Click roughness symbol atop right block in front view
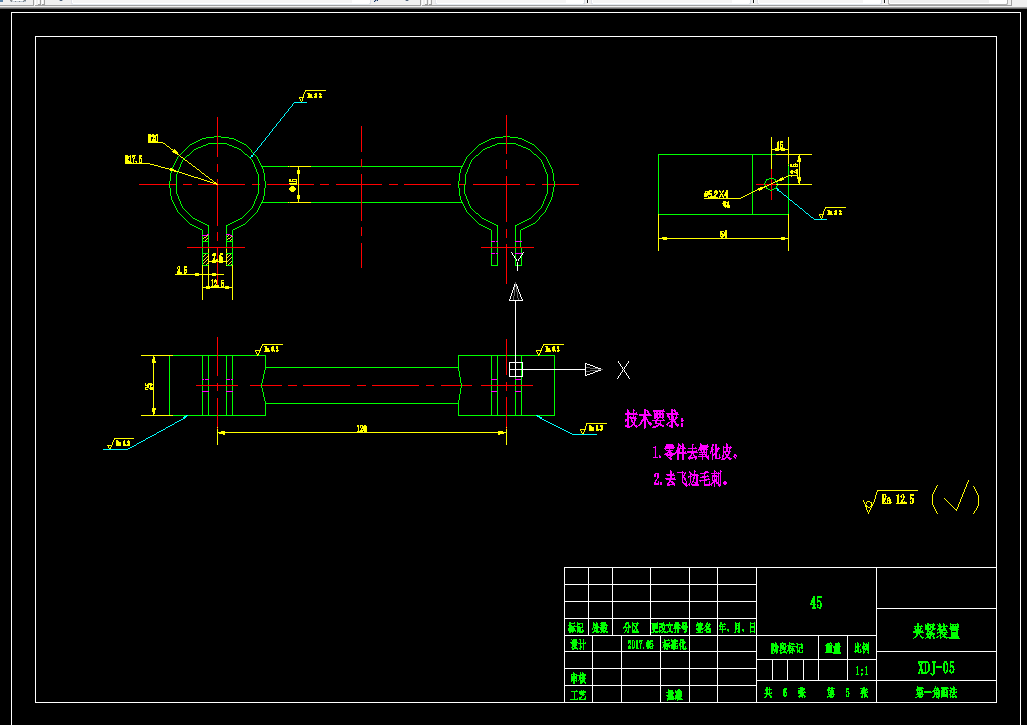This screenshot has width=1027, height=725. [x=550, y=349]
